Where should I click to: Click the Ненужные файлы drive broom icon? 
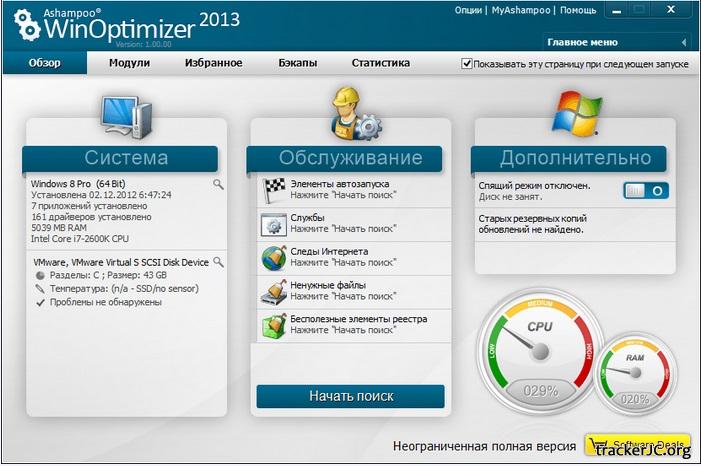[274, 292]
